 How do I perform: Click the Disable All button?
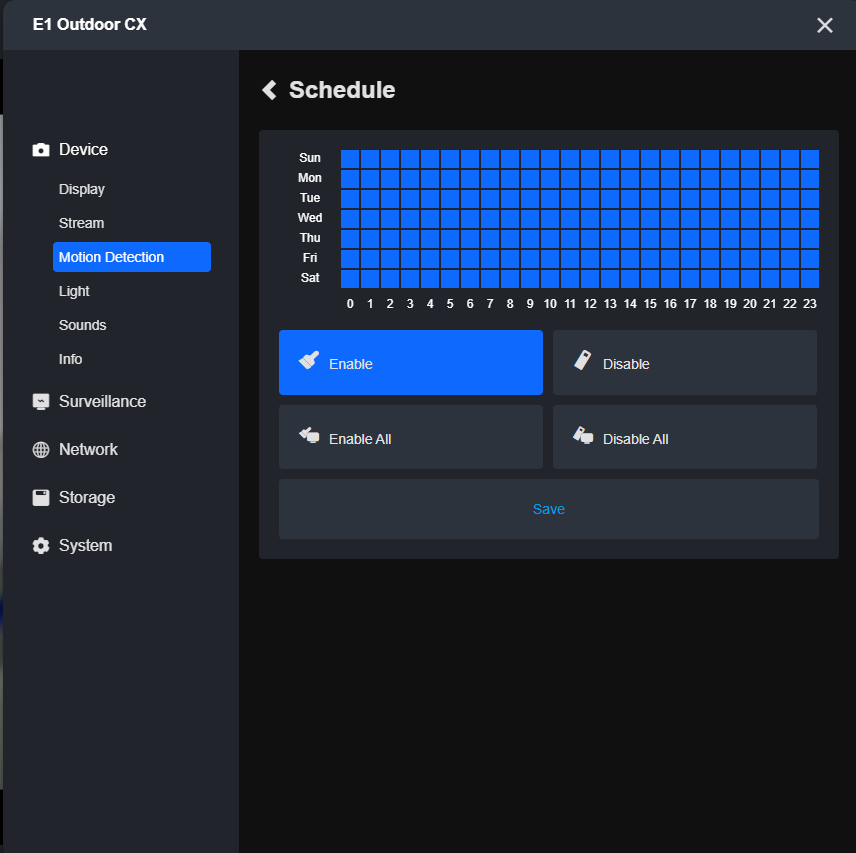pyautogui.click(x=685, y=437)
